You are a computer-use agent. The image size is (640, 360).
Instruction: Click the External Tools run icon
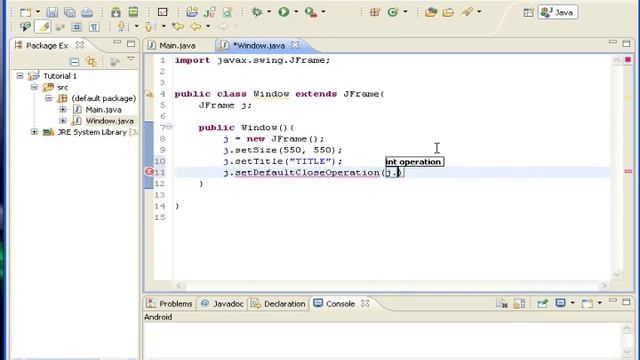pyautogui.click(x=311, y=12)
